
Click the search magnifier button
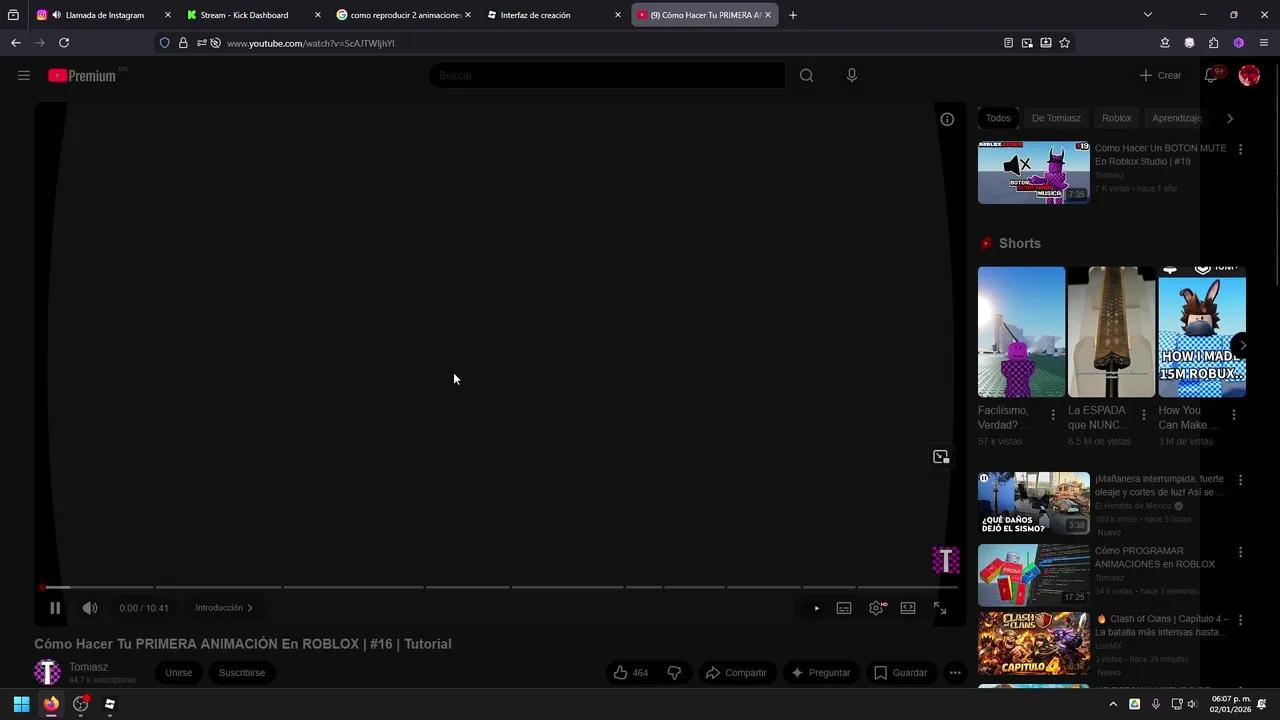tap(806, 75)
